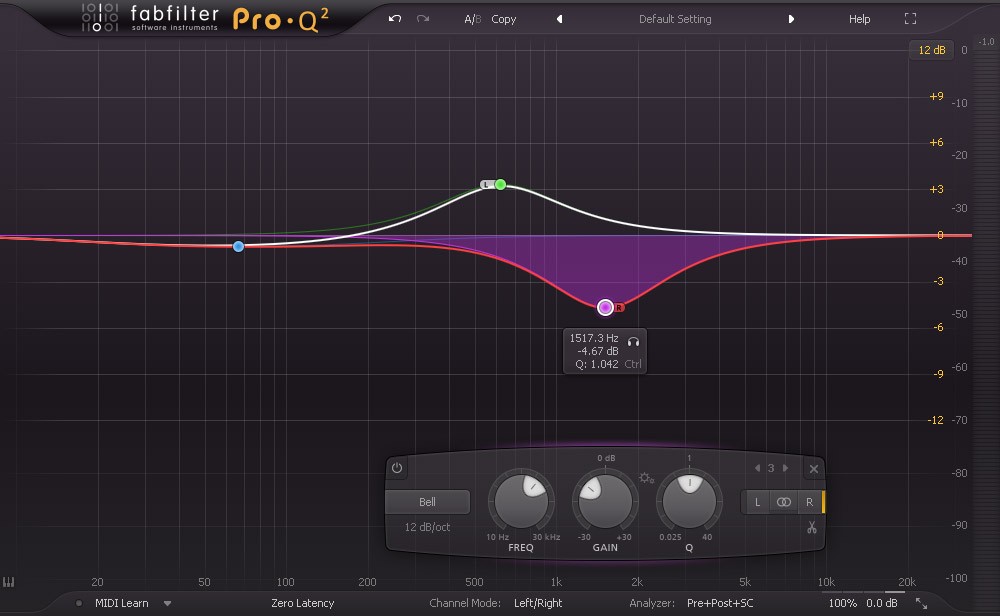Viewport: 1000px width, 616px height.
Task: Enable MIDI Learn
Action: pos(121,603)
